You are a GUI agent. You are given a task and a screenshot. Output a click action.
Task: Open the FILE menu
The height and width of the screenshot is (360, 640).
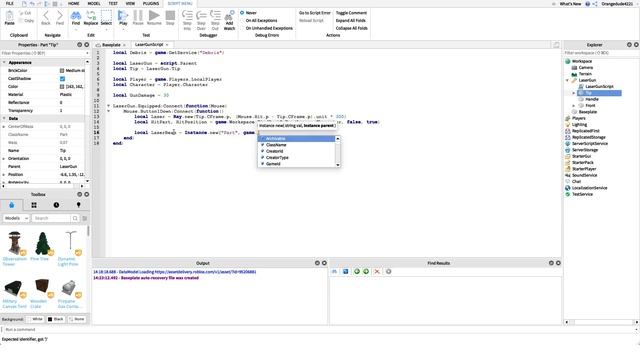pos(9,3)
